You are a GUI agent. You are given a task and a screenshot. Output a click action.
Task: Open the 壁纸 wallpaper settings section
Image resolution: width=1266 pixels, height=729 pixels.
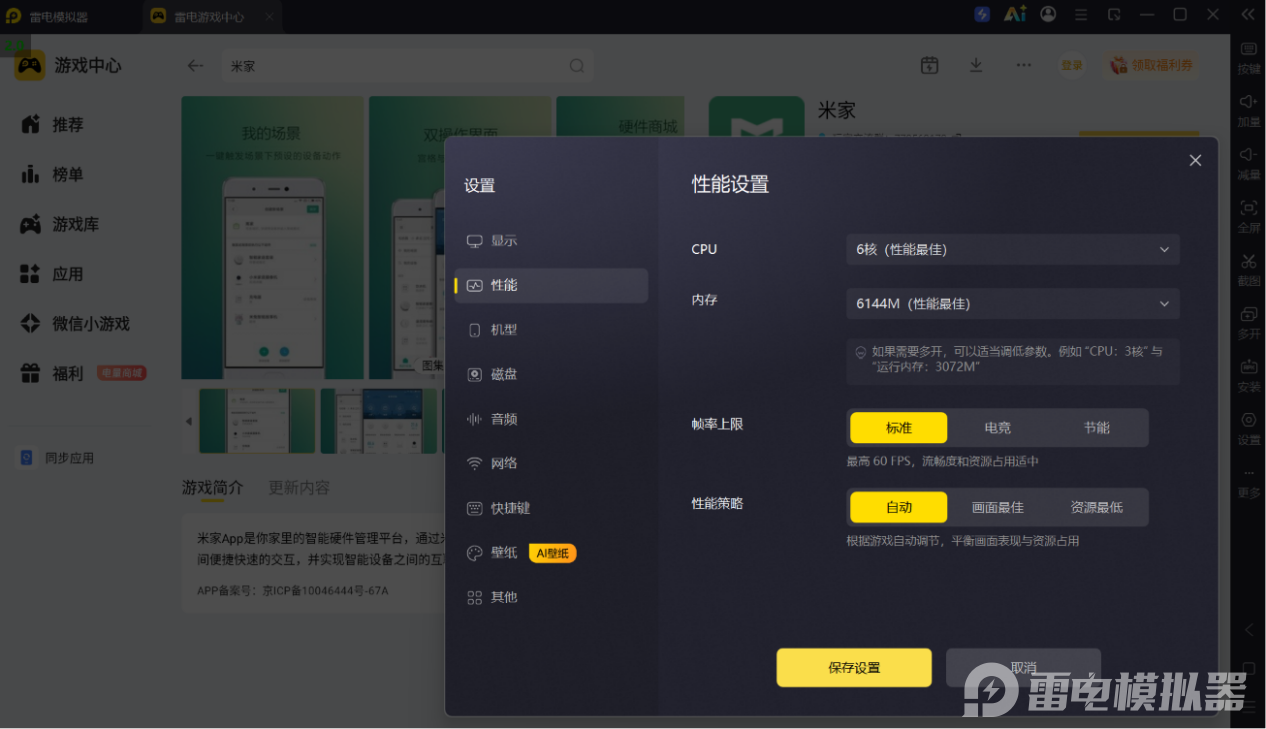[x=551, y=553]
